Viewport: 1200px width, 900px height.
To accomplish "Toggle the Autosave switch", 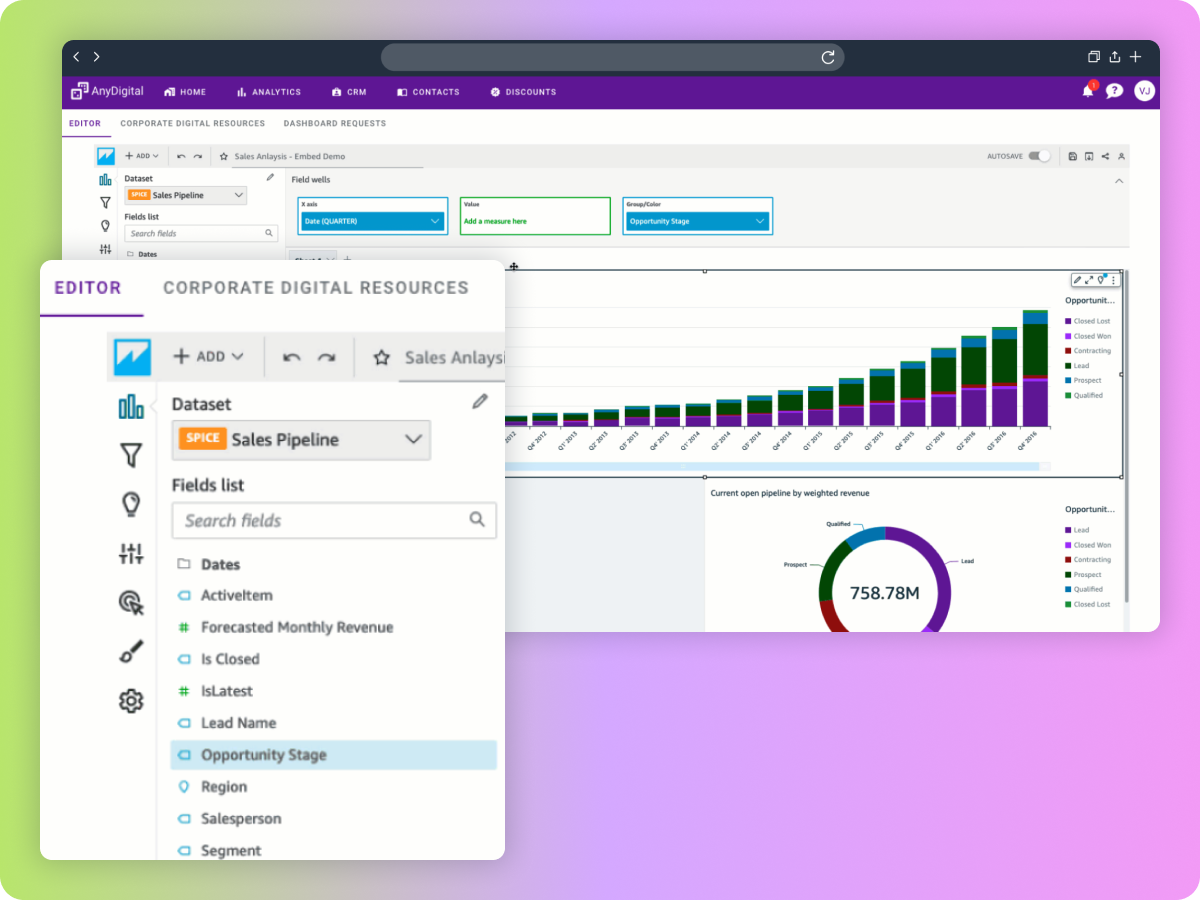I will point(1040,156).
